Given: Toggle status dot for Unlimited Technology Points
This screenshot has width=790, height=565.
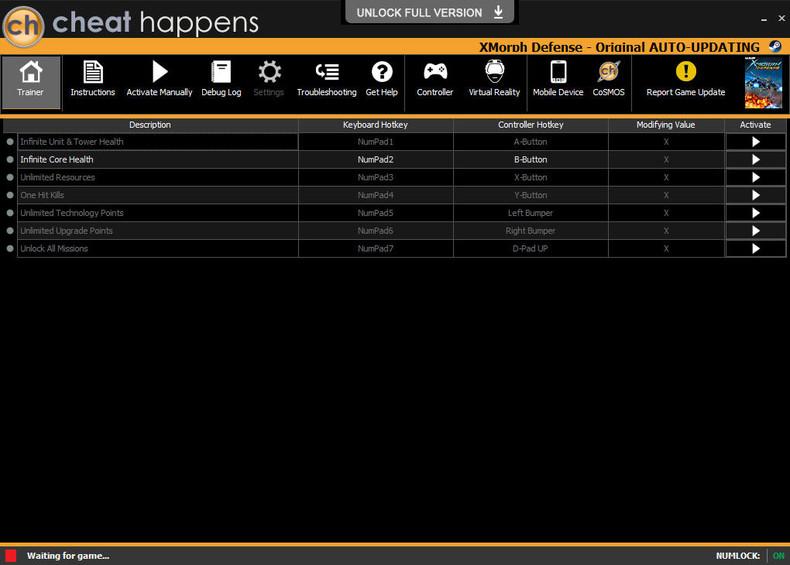Looking at the screenshot, I should [x=10, y=213].
